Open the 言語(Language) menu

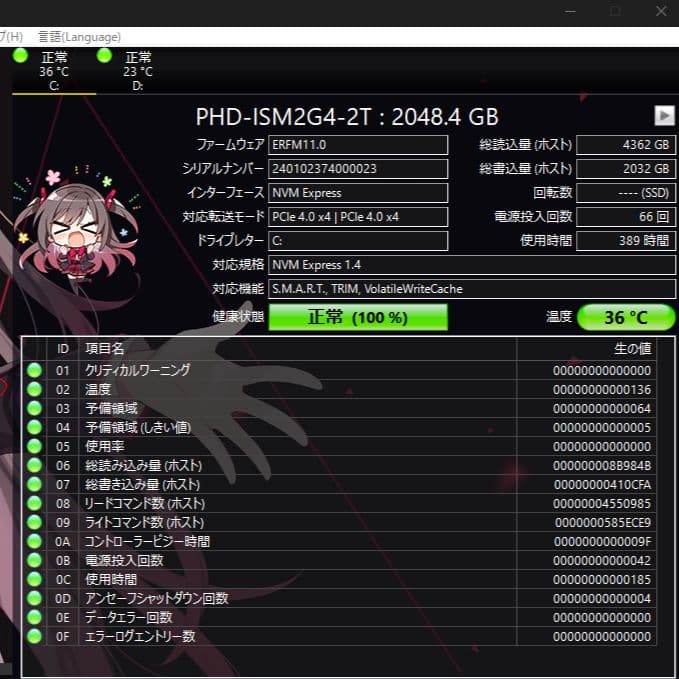click(x=79, y=37)
